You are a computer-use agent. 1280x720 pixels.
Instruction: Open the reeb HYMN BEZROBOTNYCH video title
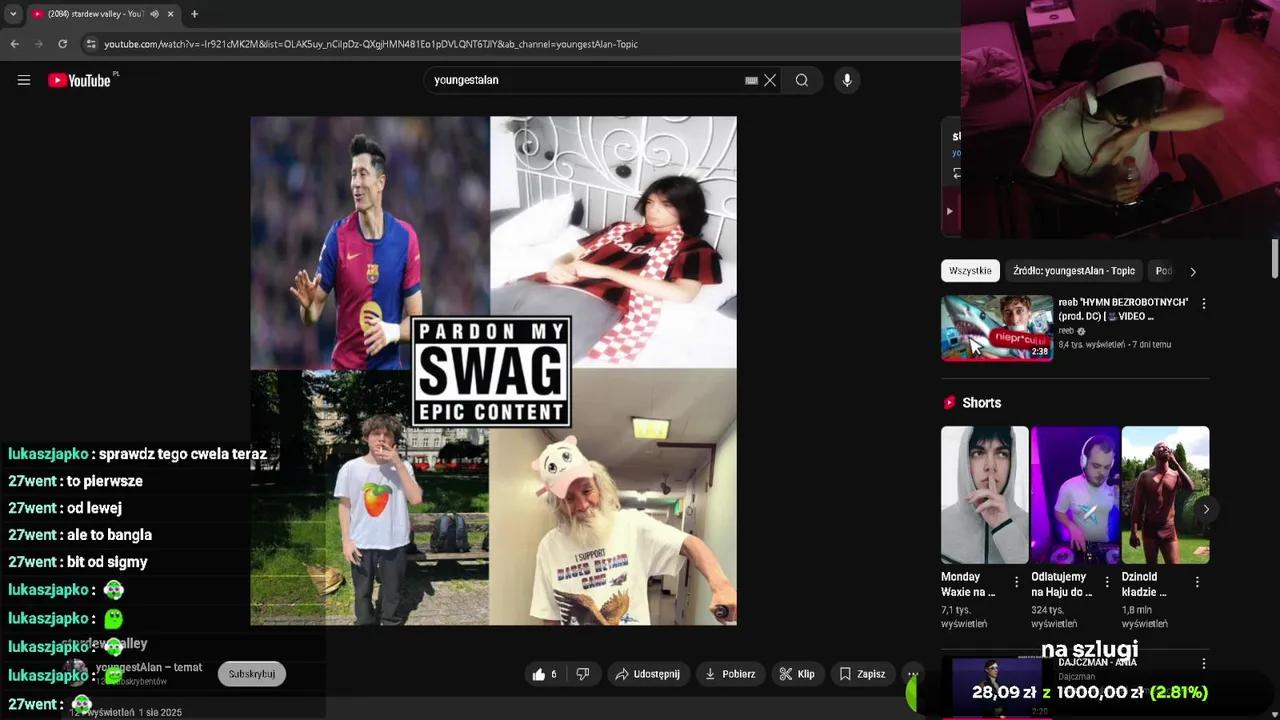pyautogui.click(x=1123, y=309)
